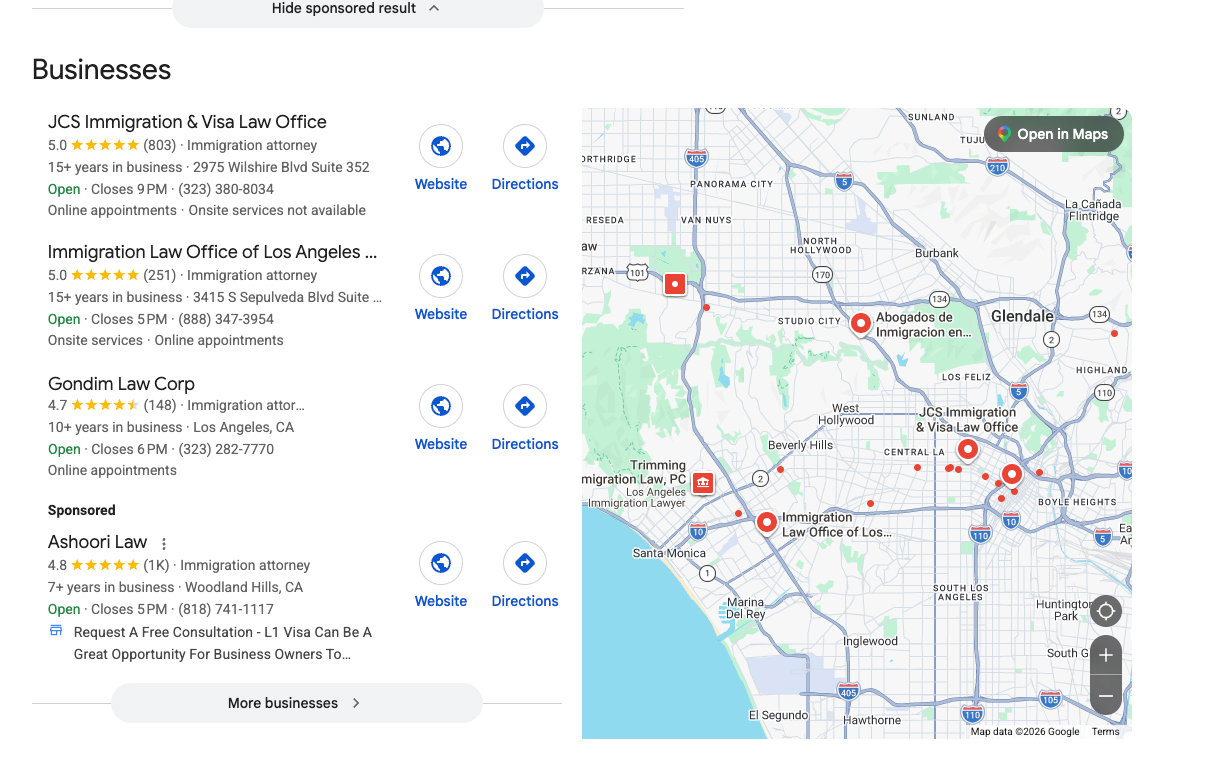Viewport: 1217px width, 757px height.
Task: Click the Inglewood label on the map
Action: tap(870, 641)
